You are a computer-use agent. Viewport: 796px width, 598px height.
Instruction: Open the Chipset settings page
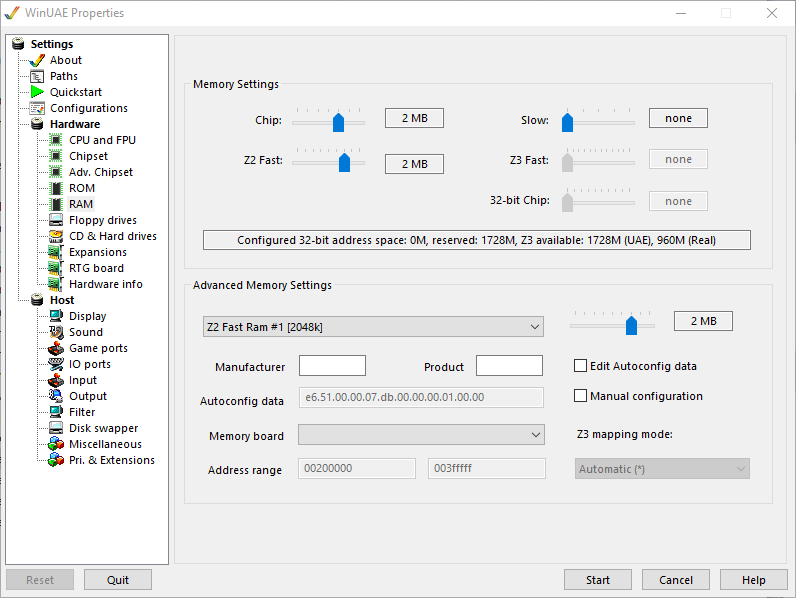click(x=88, y=156)
